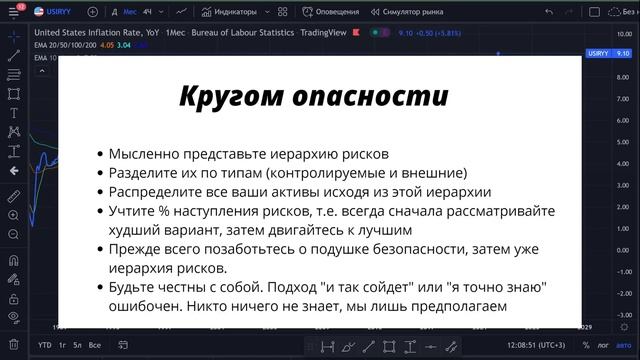
Task: Select the trend line tool
Action: click(14, 56)
